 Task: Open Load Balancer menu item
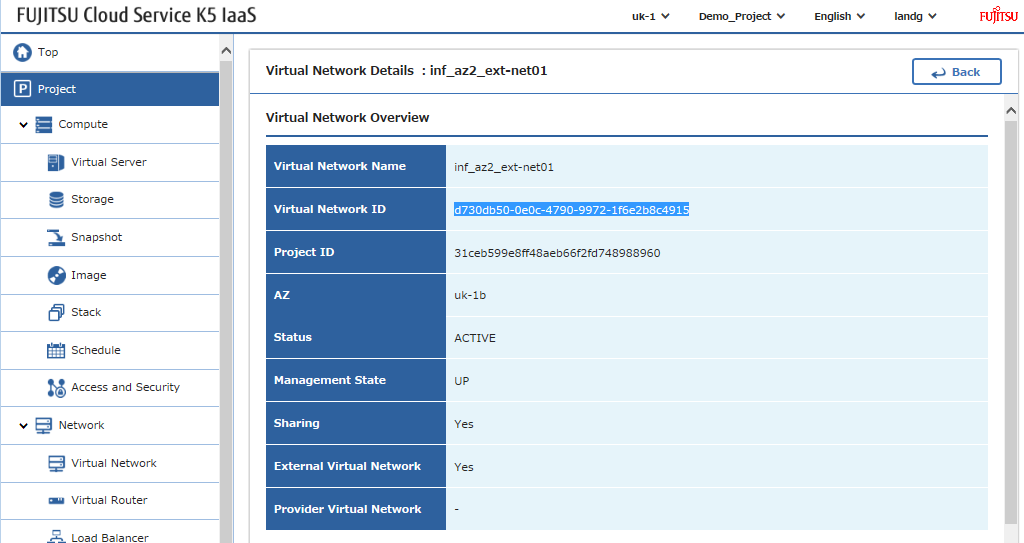tap(110, 532)
